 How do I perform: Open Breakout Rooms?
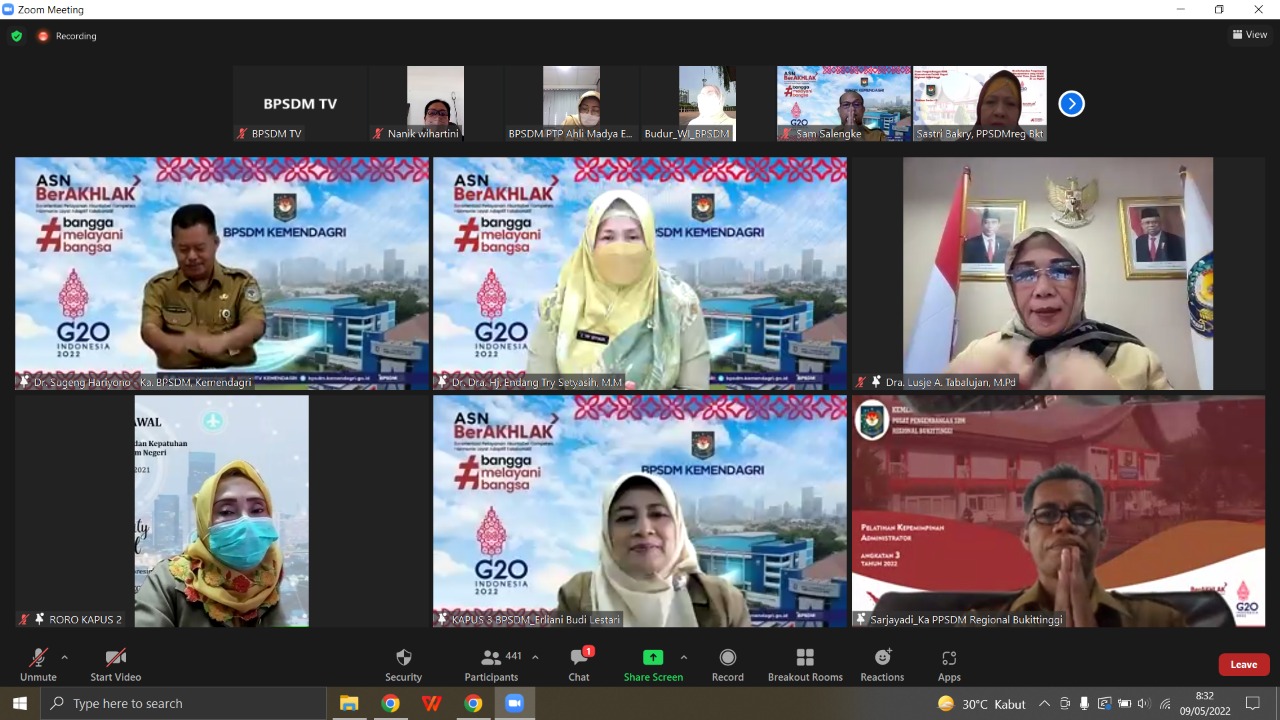pos(805,664)
